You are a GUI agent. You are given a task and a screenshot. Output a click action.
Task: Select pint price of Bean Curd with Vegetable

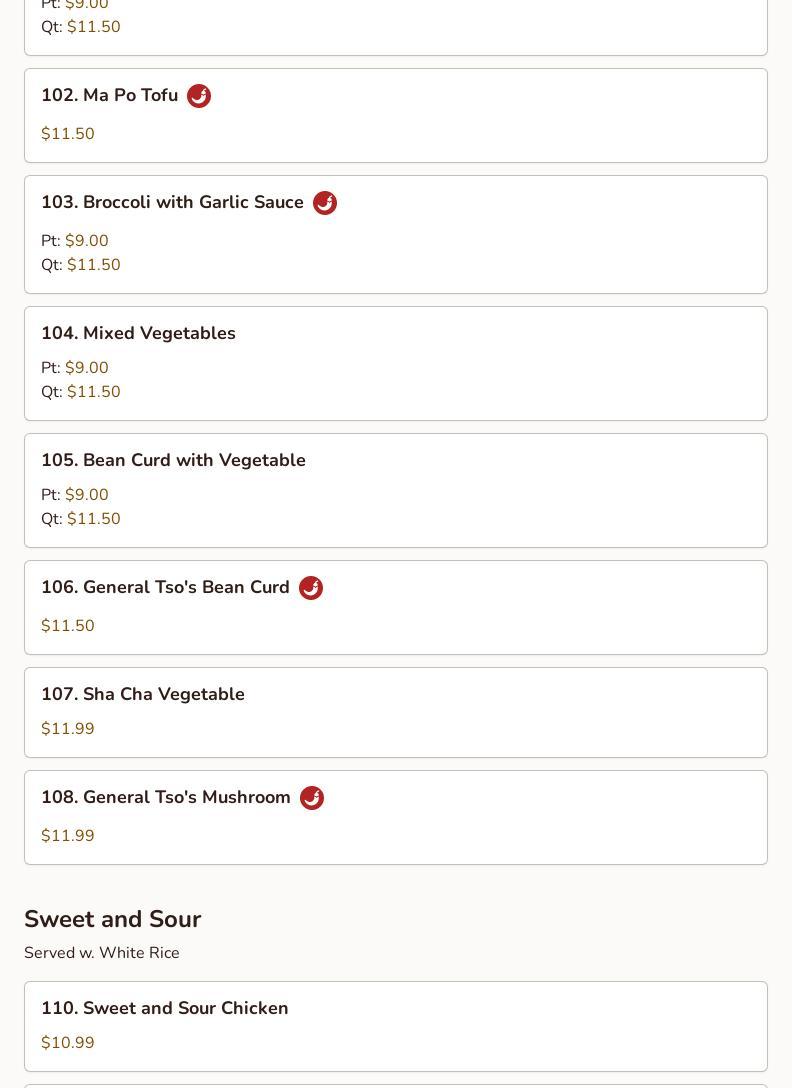pyautogui.click(x=86, y=495)
